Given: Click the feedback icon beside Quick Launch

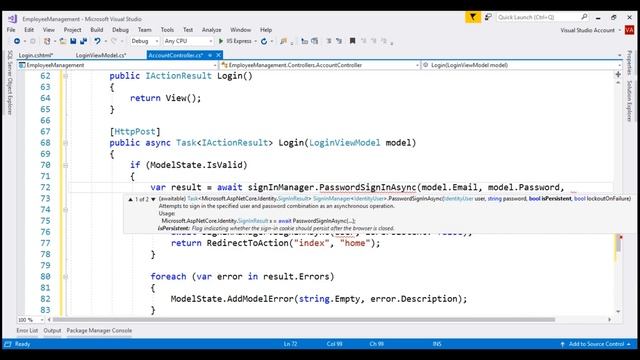Looking at the screenshot, I should coord(488,17).
